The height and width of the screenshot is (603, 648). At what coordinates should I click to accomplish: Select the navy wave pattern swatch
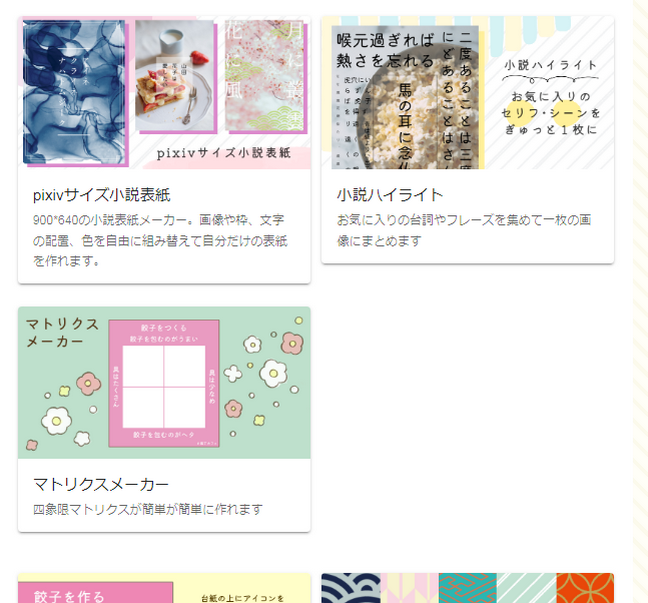[351, 588]
